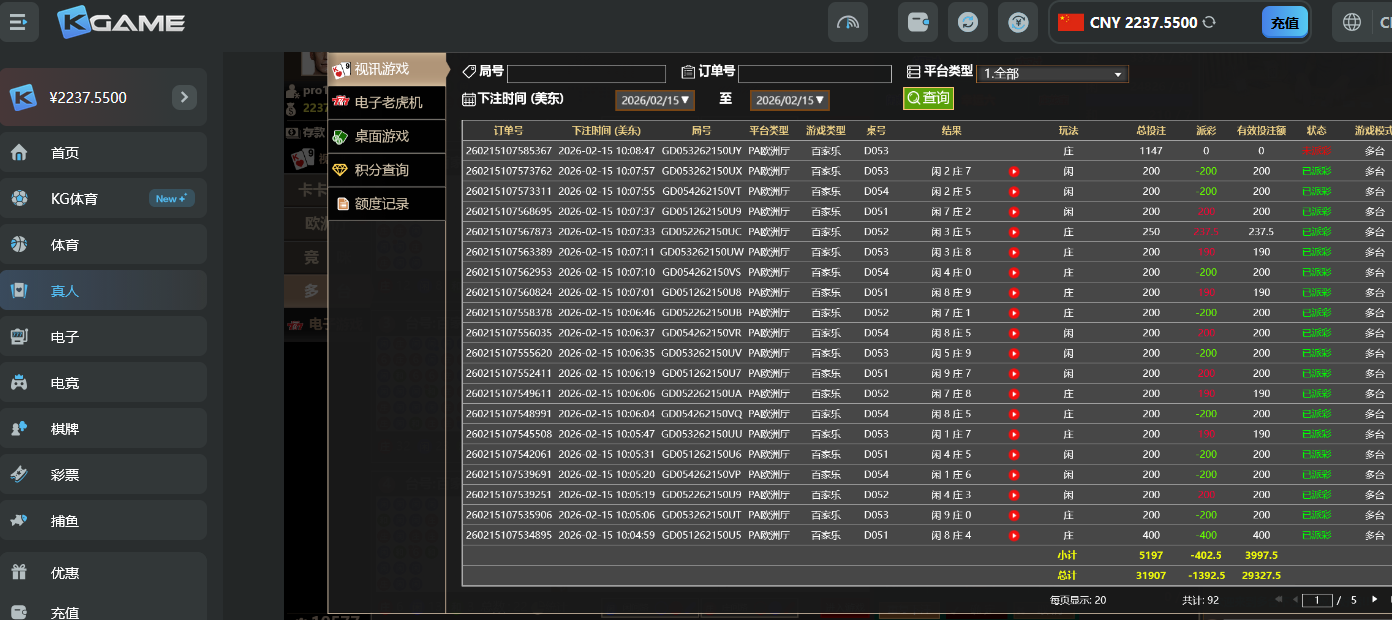Screen dimensions: 1392x620
Task: Open the wallet icon in top bar
Action: pos(917,22)
